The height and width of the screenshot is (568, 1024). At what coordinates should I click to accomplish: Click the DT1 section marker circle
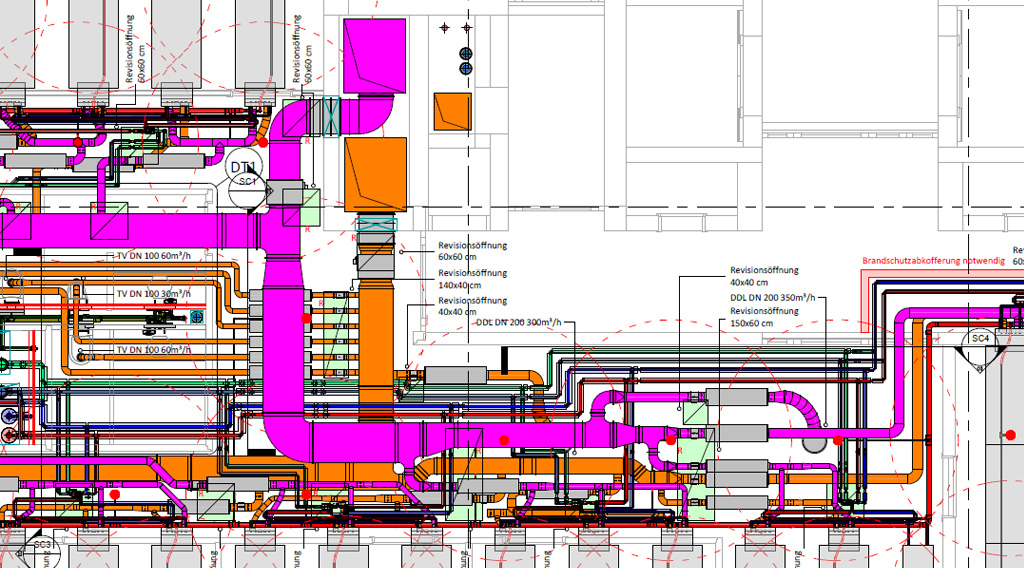245,170
